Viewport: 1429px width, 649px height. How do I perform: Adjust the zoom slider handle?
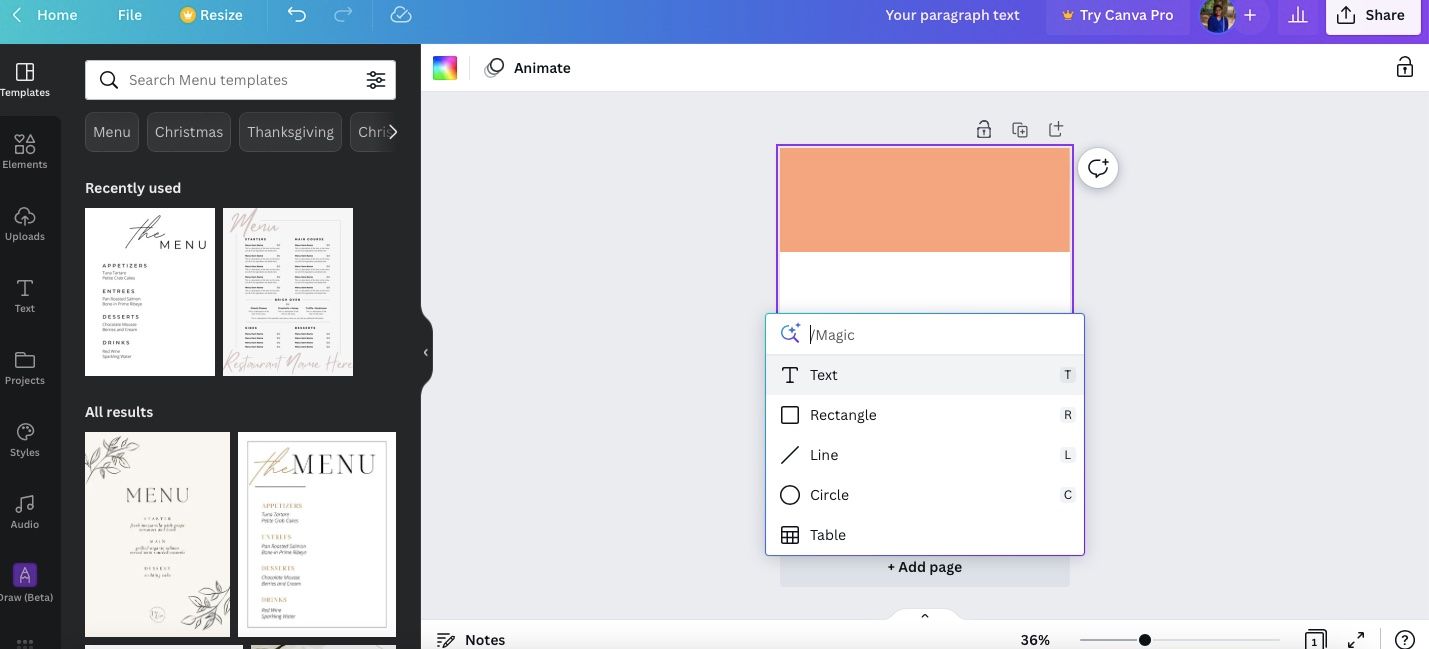tap(1144, 640)
